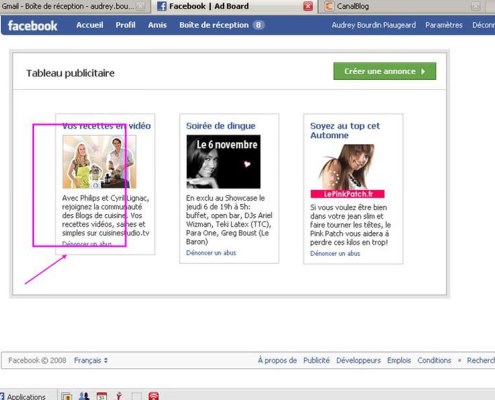
Task: Click the facebook logo in header
Action: [x=32, y=26]
